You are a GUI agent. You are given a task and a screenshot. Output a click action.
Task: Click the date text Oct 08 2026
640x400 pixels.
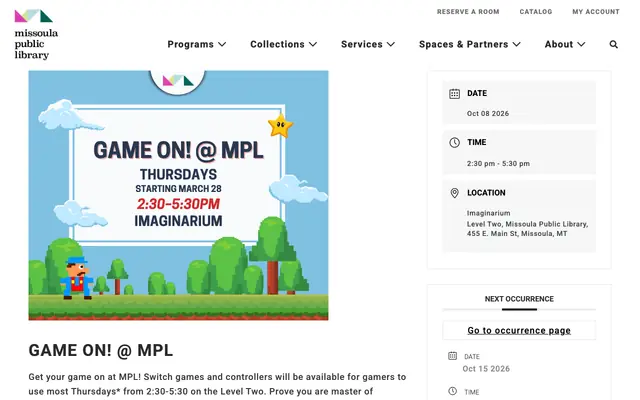pyautogui.click(x=488, y=113)
